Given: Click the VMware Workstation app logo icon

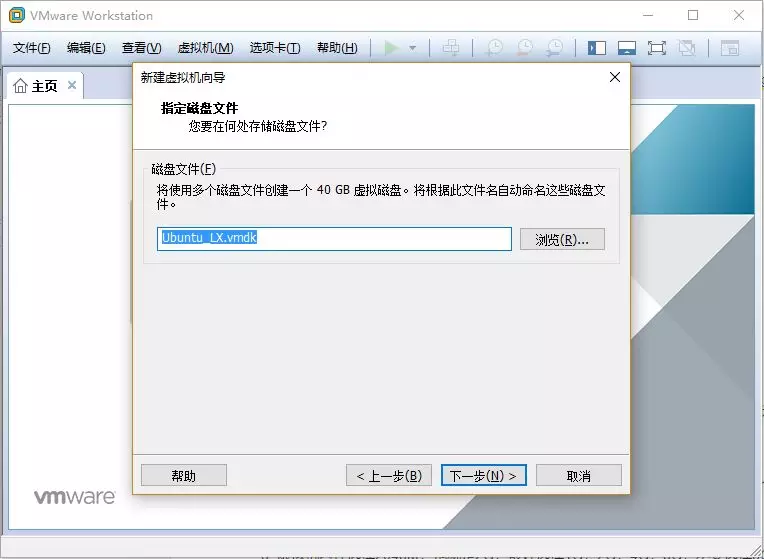Looking at the screenshot, I should (x=17, y=15).
